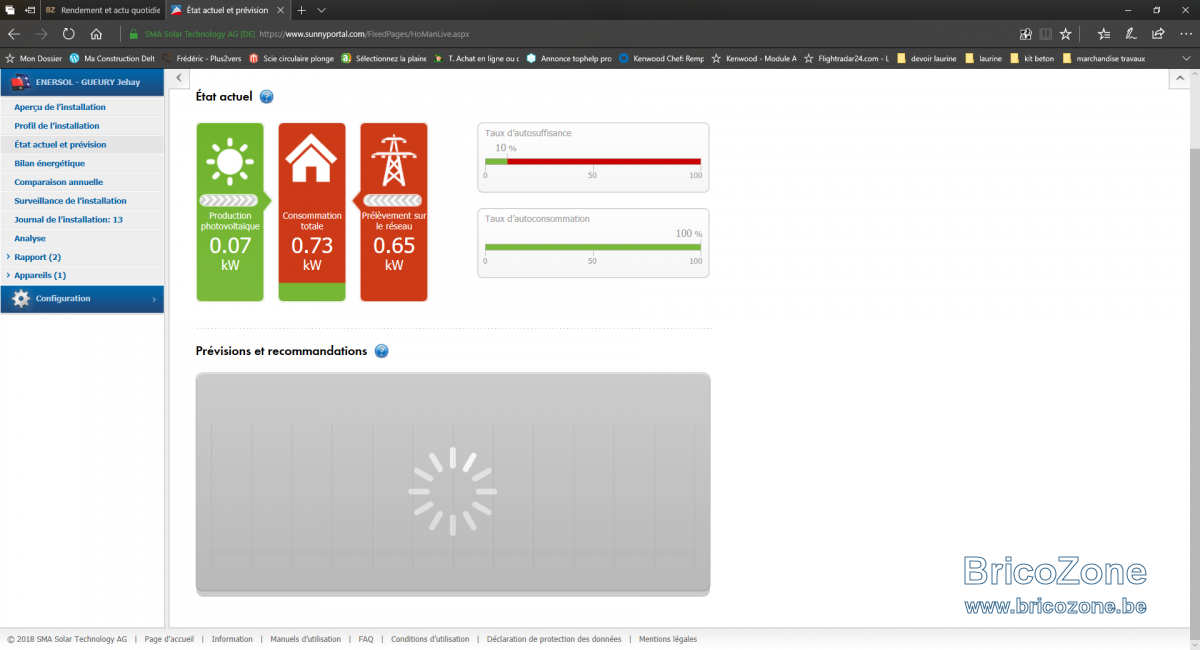1200x650 pixels.
Task: Expand the Rapport (2) menu item
Action: 37,257
